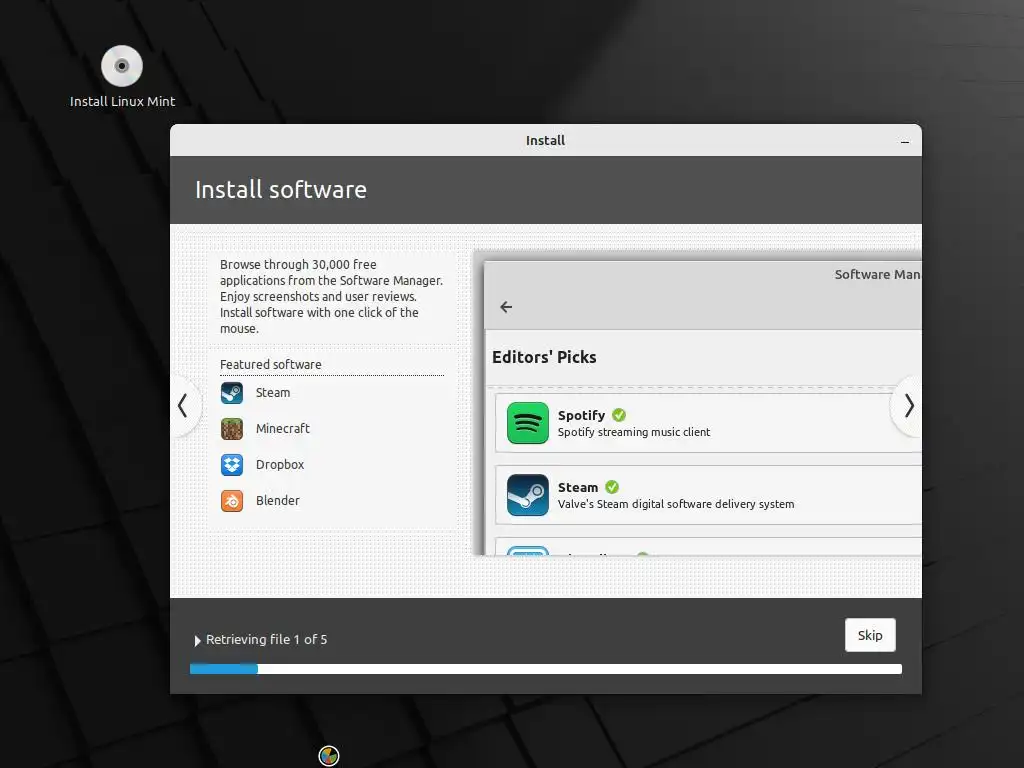Click the green verified badge beside Spotify
This screenshot has height=768, width=1024.
(619, 415)
